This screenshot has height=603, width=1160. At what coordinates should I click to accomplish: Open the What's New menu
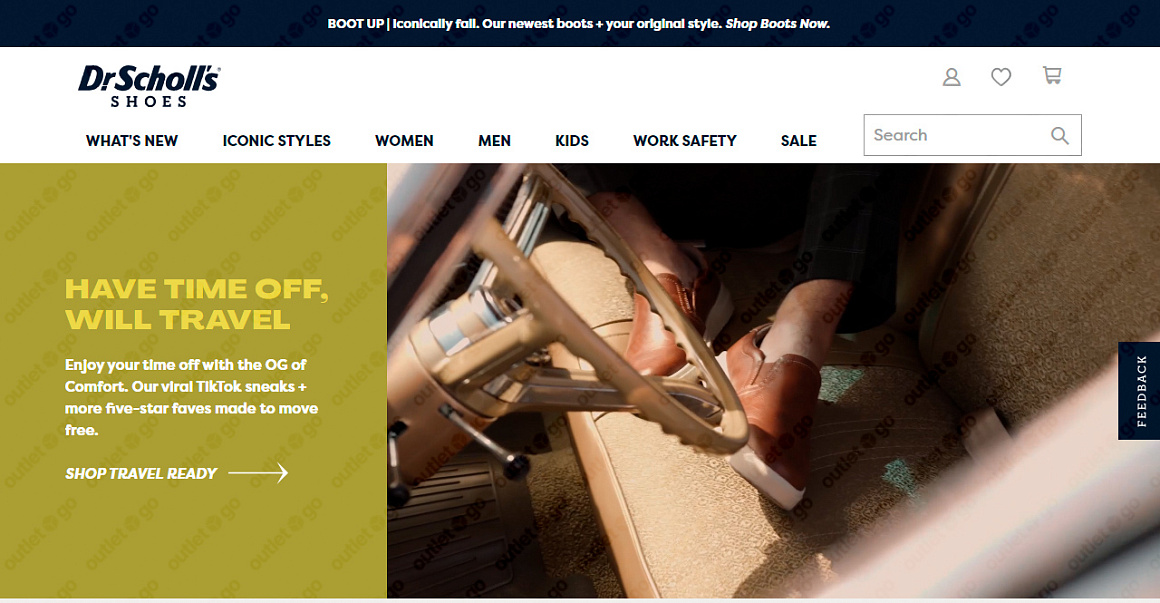coord(132,141)
